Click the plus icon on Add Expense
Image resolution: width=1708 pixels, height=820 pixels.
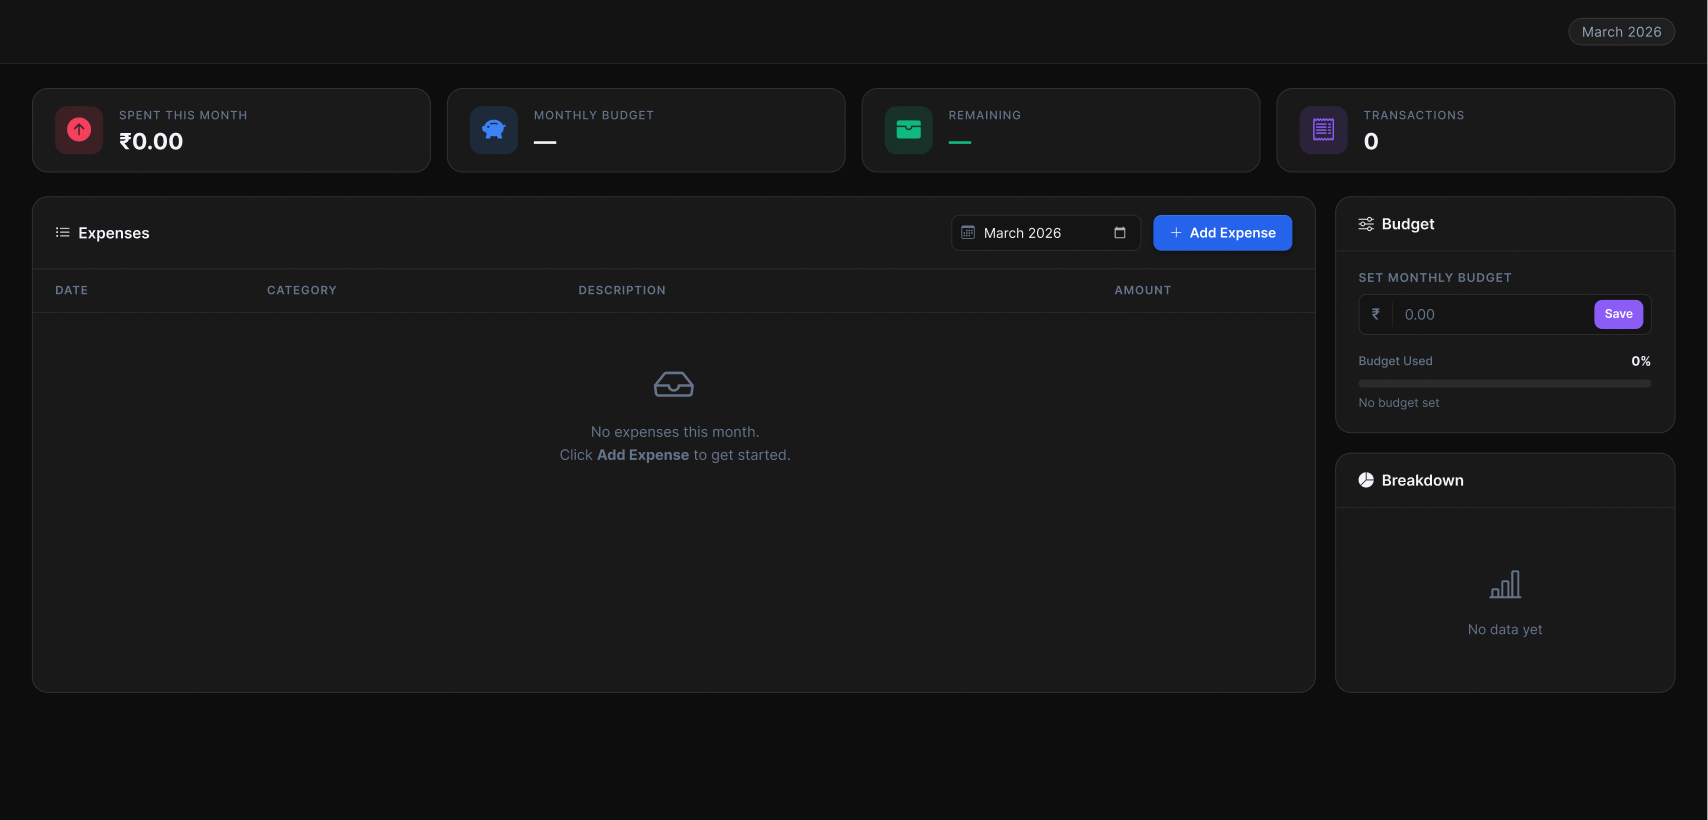point(1176,233)
